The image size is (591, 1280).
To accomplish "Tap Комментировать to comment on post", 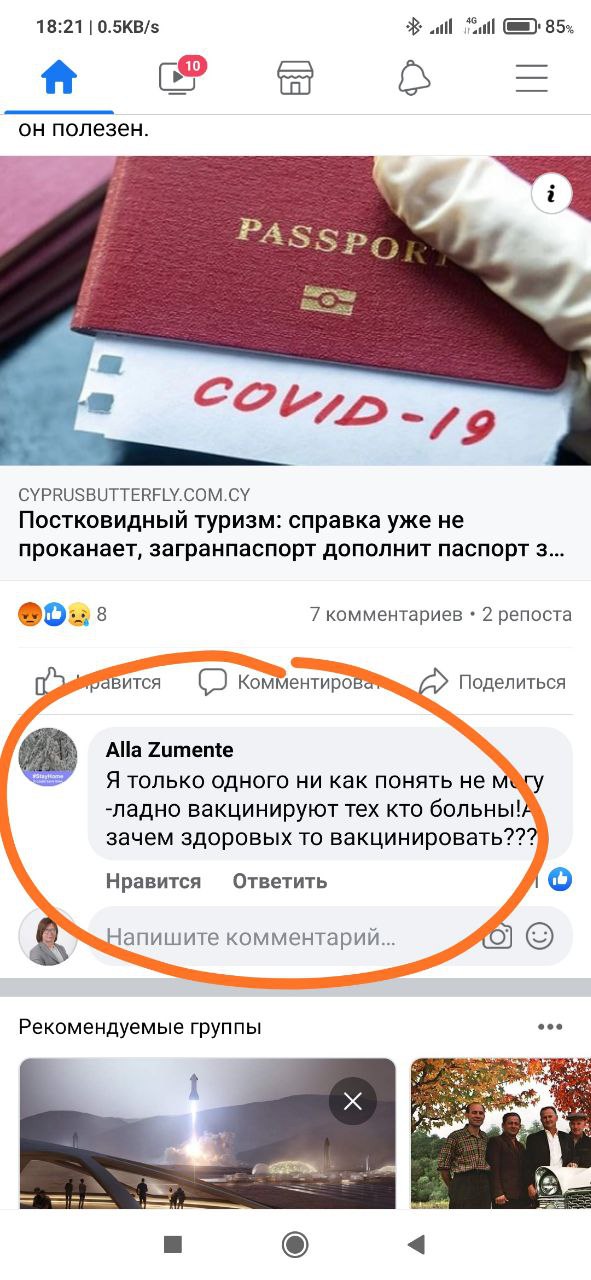I will (290, 682).
